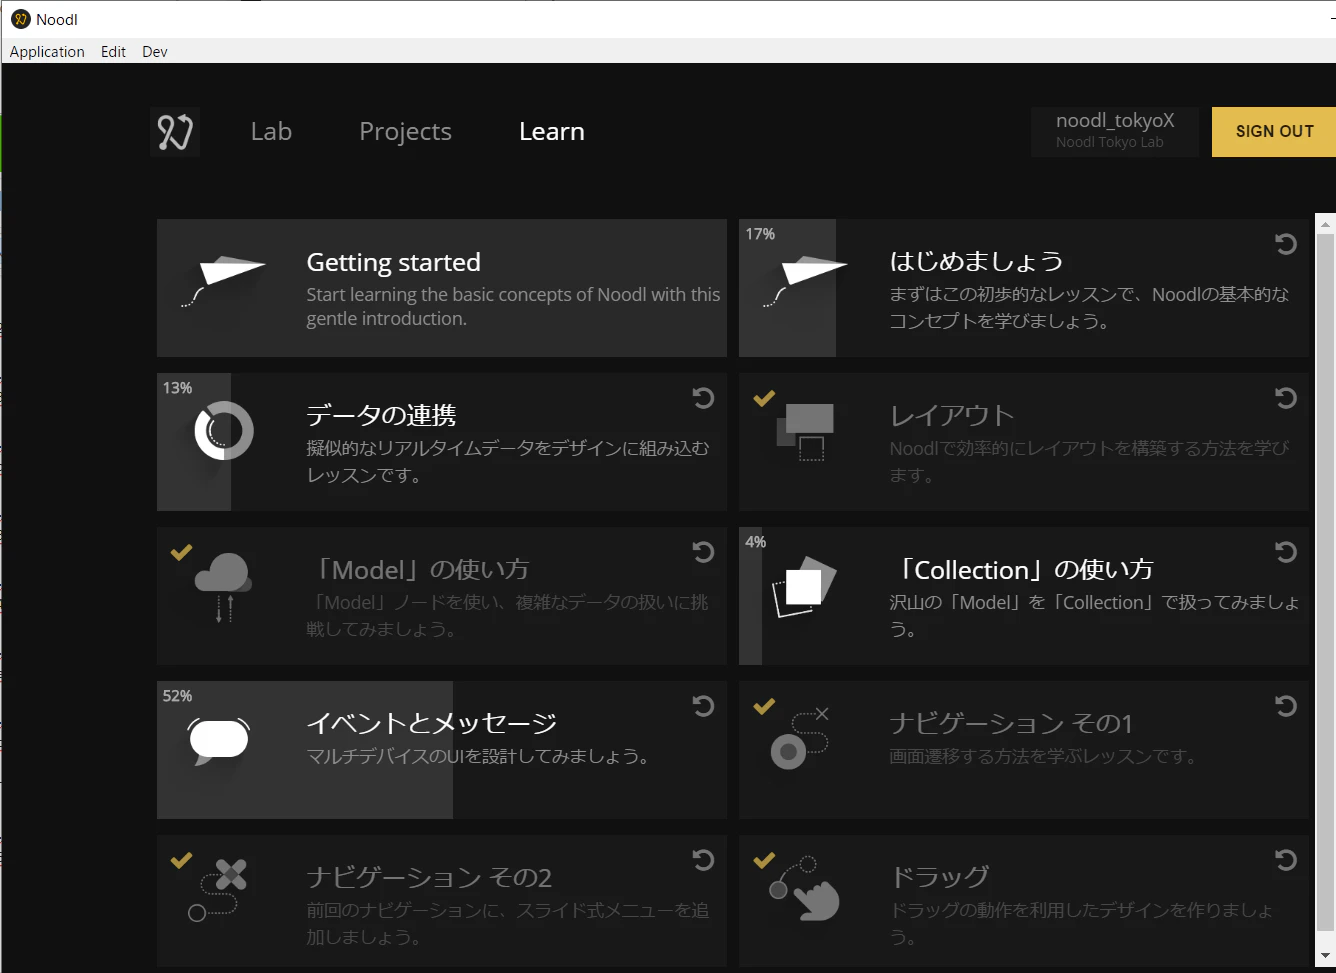This screenshot has width=1336, height=973.
Task: Select the Learn tab
Action: (552, 132)
